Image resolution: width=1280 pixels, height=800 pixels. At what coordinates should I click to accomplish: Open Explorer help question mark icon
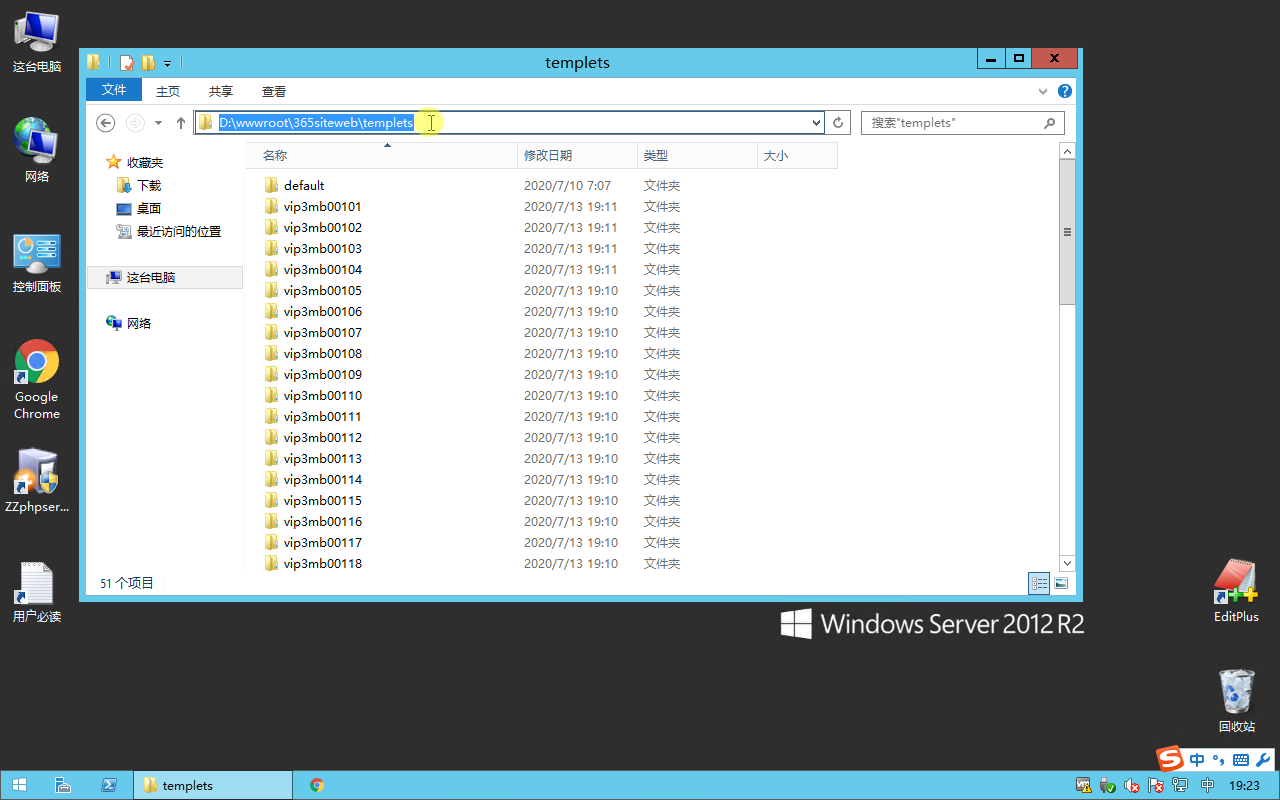[1065, 91]
